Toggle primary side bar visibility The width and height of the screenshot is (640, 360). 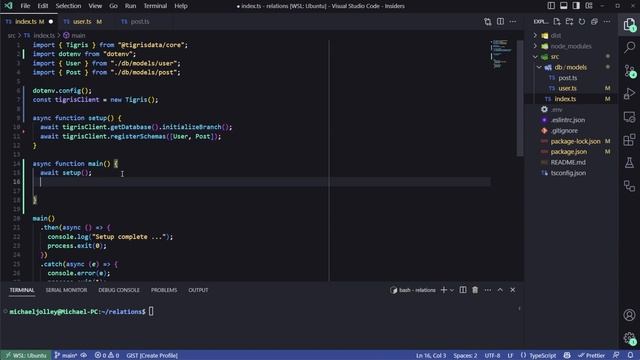tap(551, 6)
